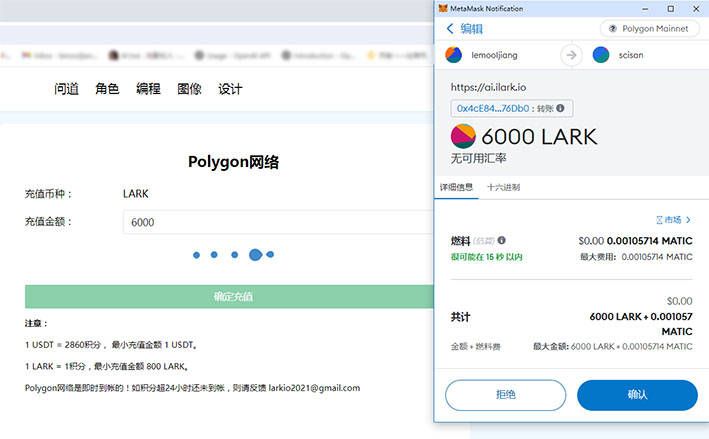Open the 编程 menu on the webpage
Image resolution: width=709 pixels, height=439 pixels.
[148, 89]
